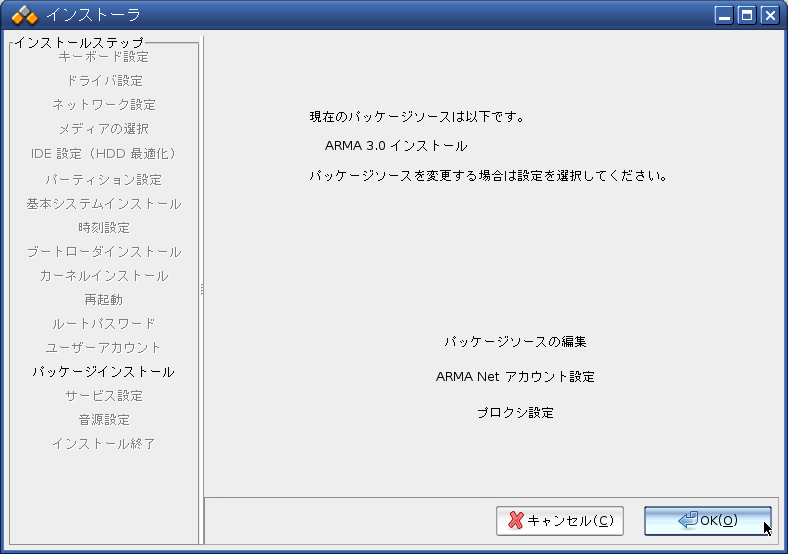Select 音源設定 step in sidebar
This screenshot has width=788, height=554.
tap(103, 420)
